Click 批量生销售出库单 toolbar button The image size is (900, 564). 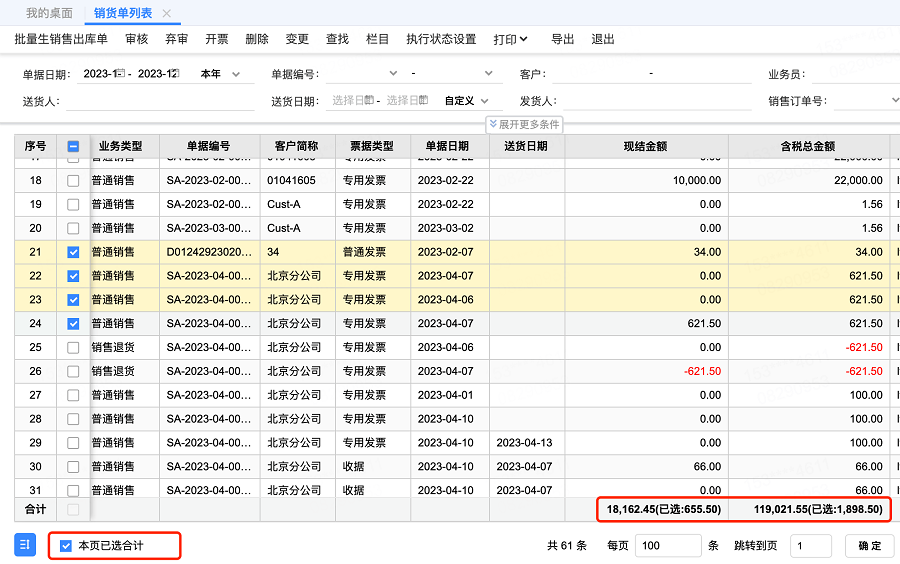pos(61,39)
